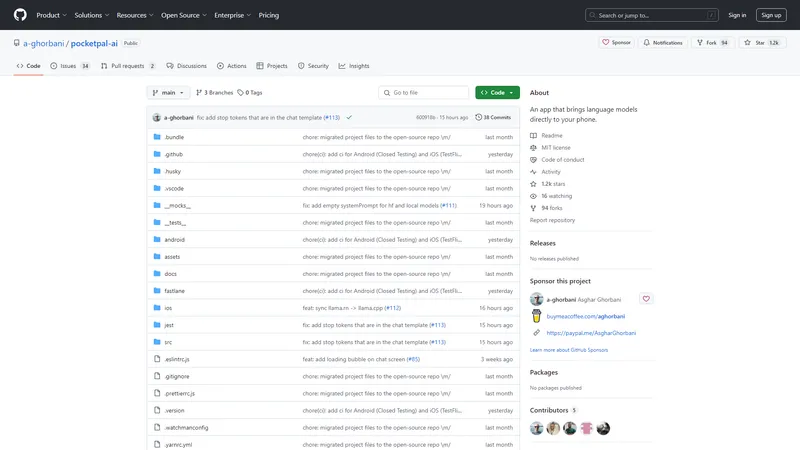Open the .yarnrc.yml file name
Image resolution: width=800 pixels, height=450 pixels.
(x=178, y=445)
